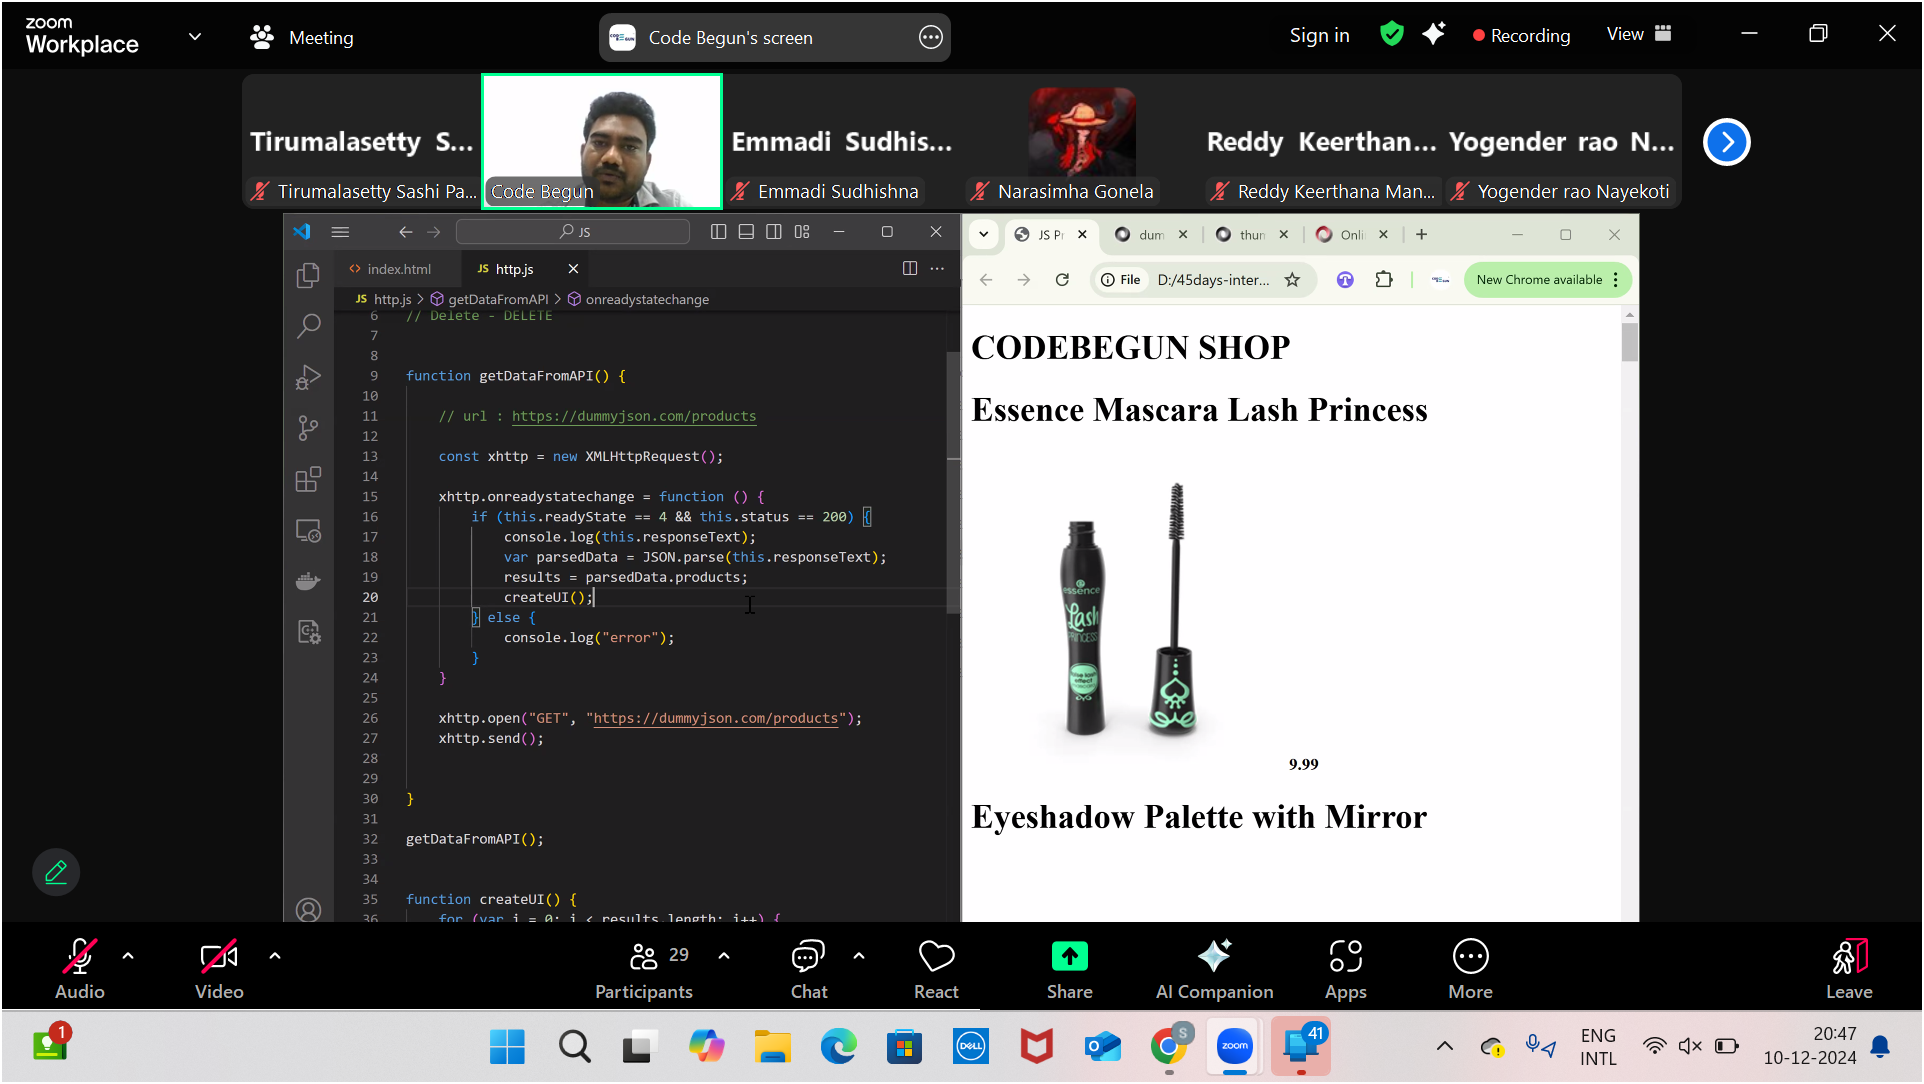Open the Meeting tab
The image size is (1924, 1084).
pos(302,37)
